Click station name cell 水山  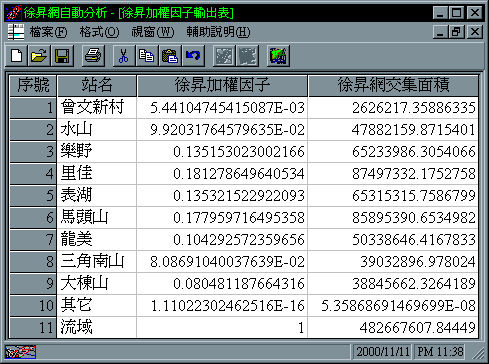[97, 130]
